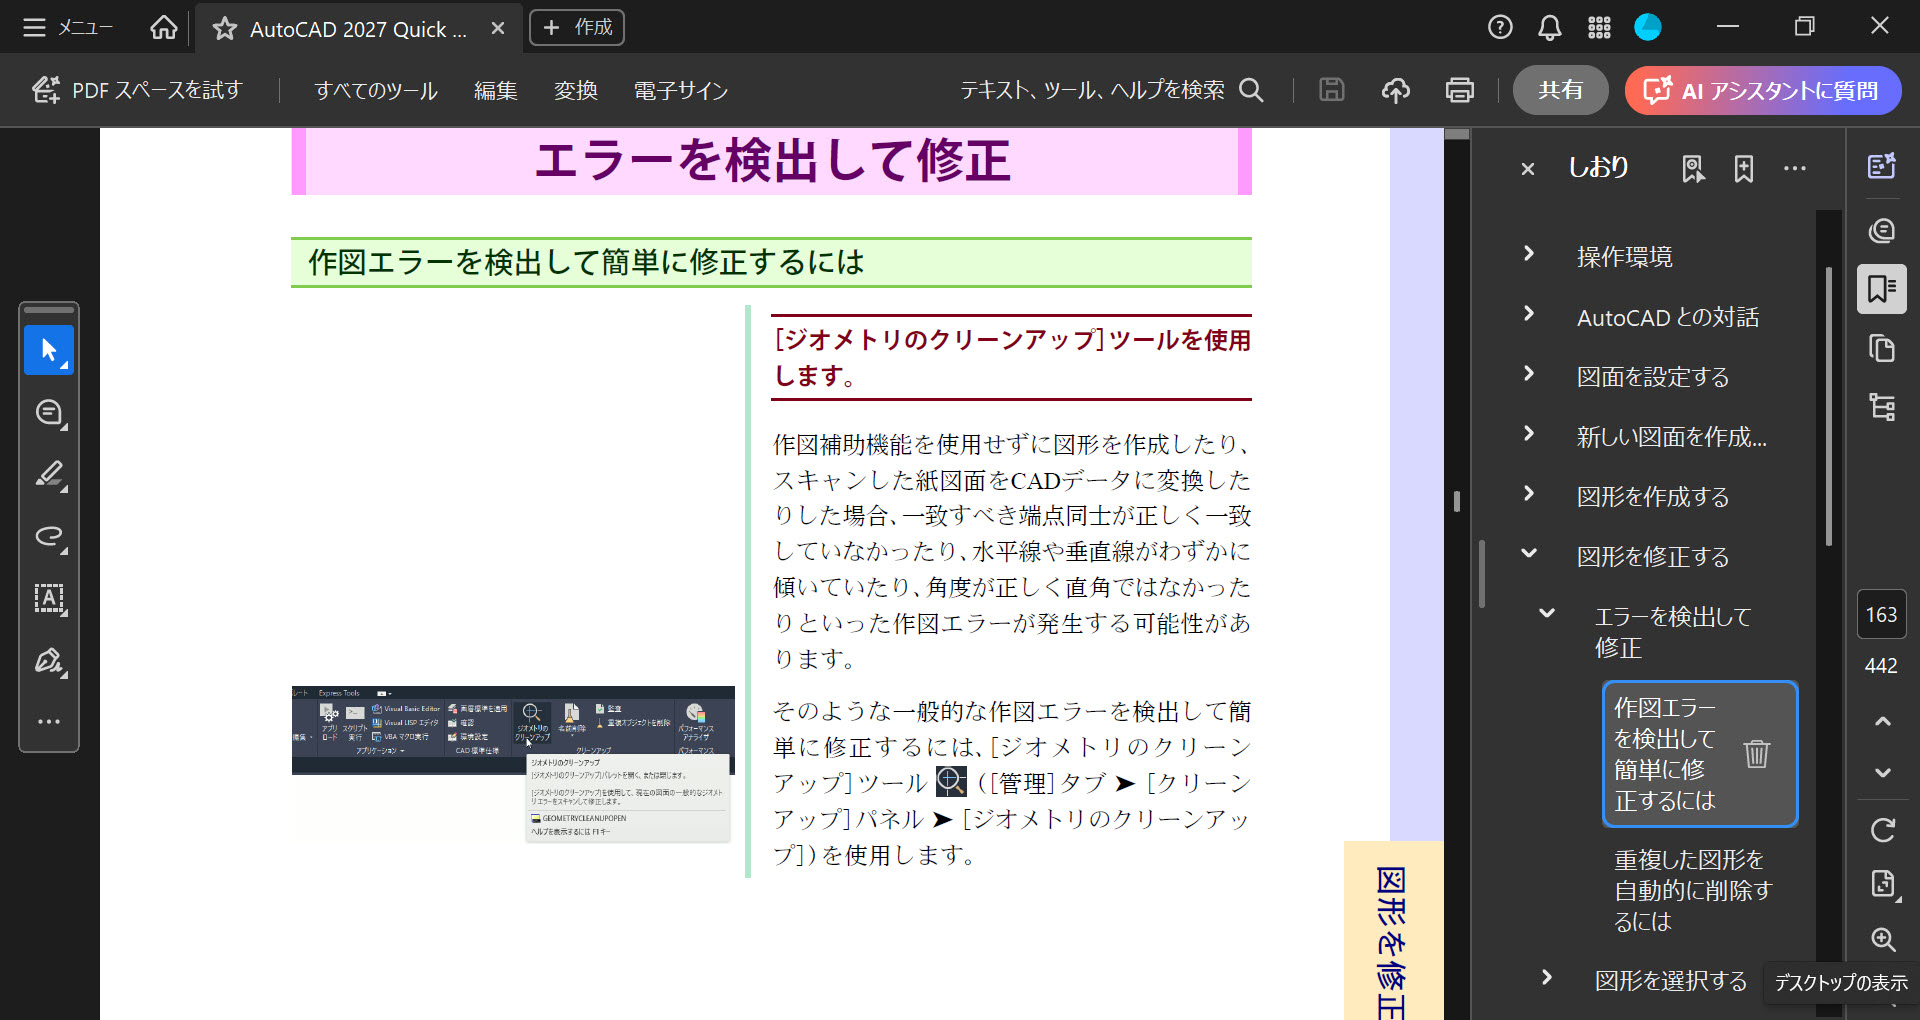Select 操作環境 bookmark text
The image size is (1920, 1020).
[x=1624, y=257]
